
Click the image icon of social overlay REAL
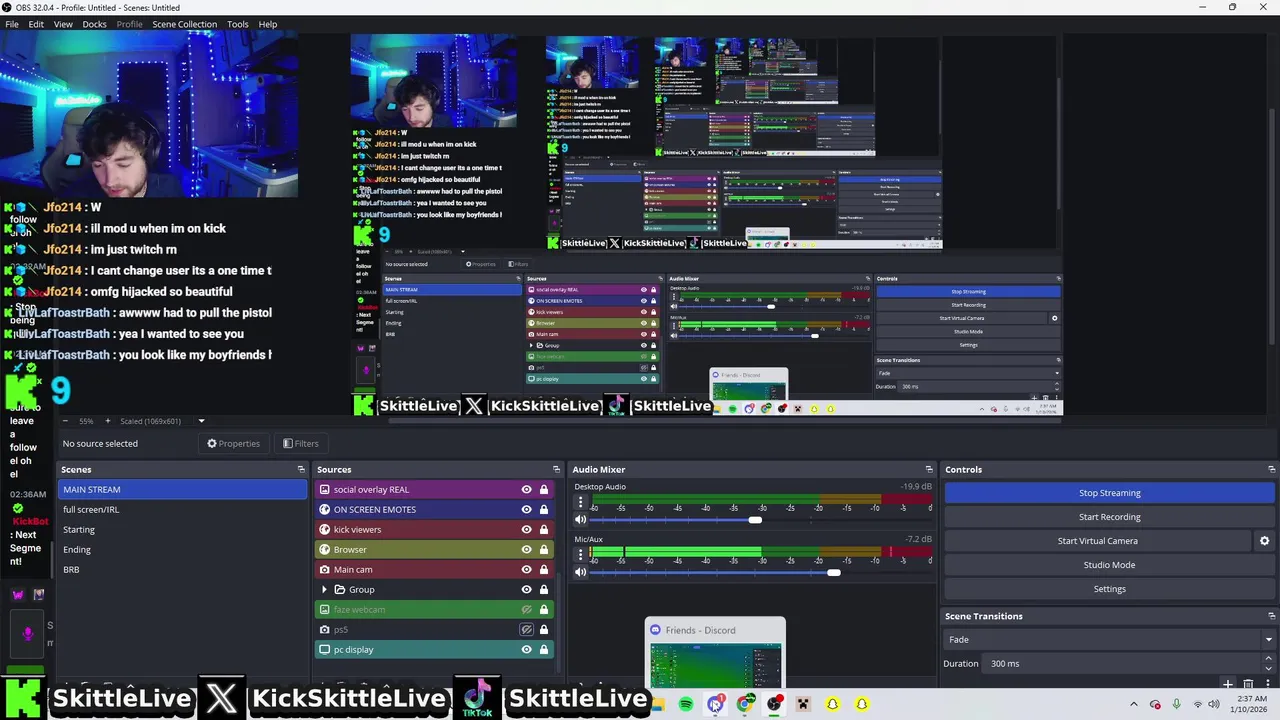(324, 490)
